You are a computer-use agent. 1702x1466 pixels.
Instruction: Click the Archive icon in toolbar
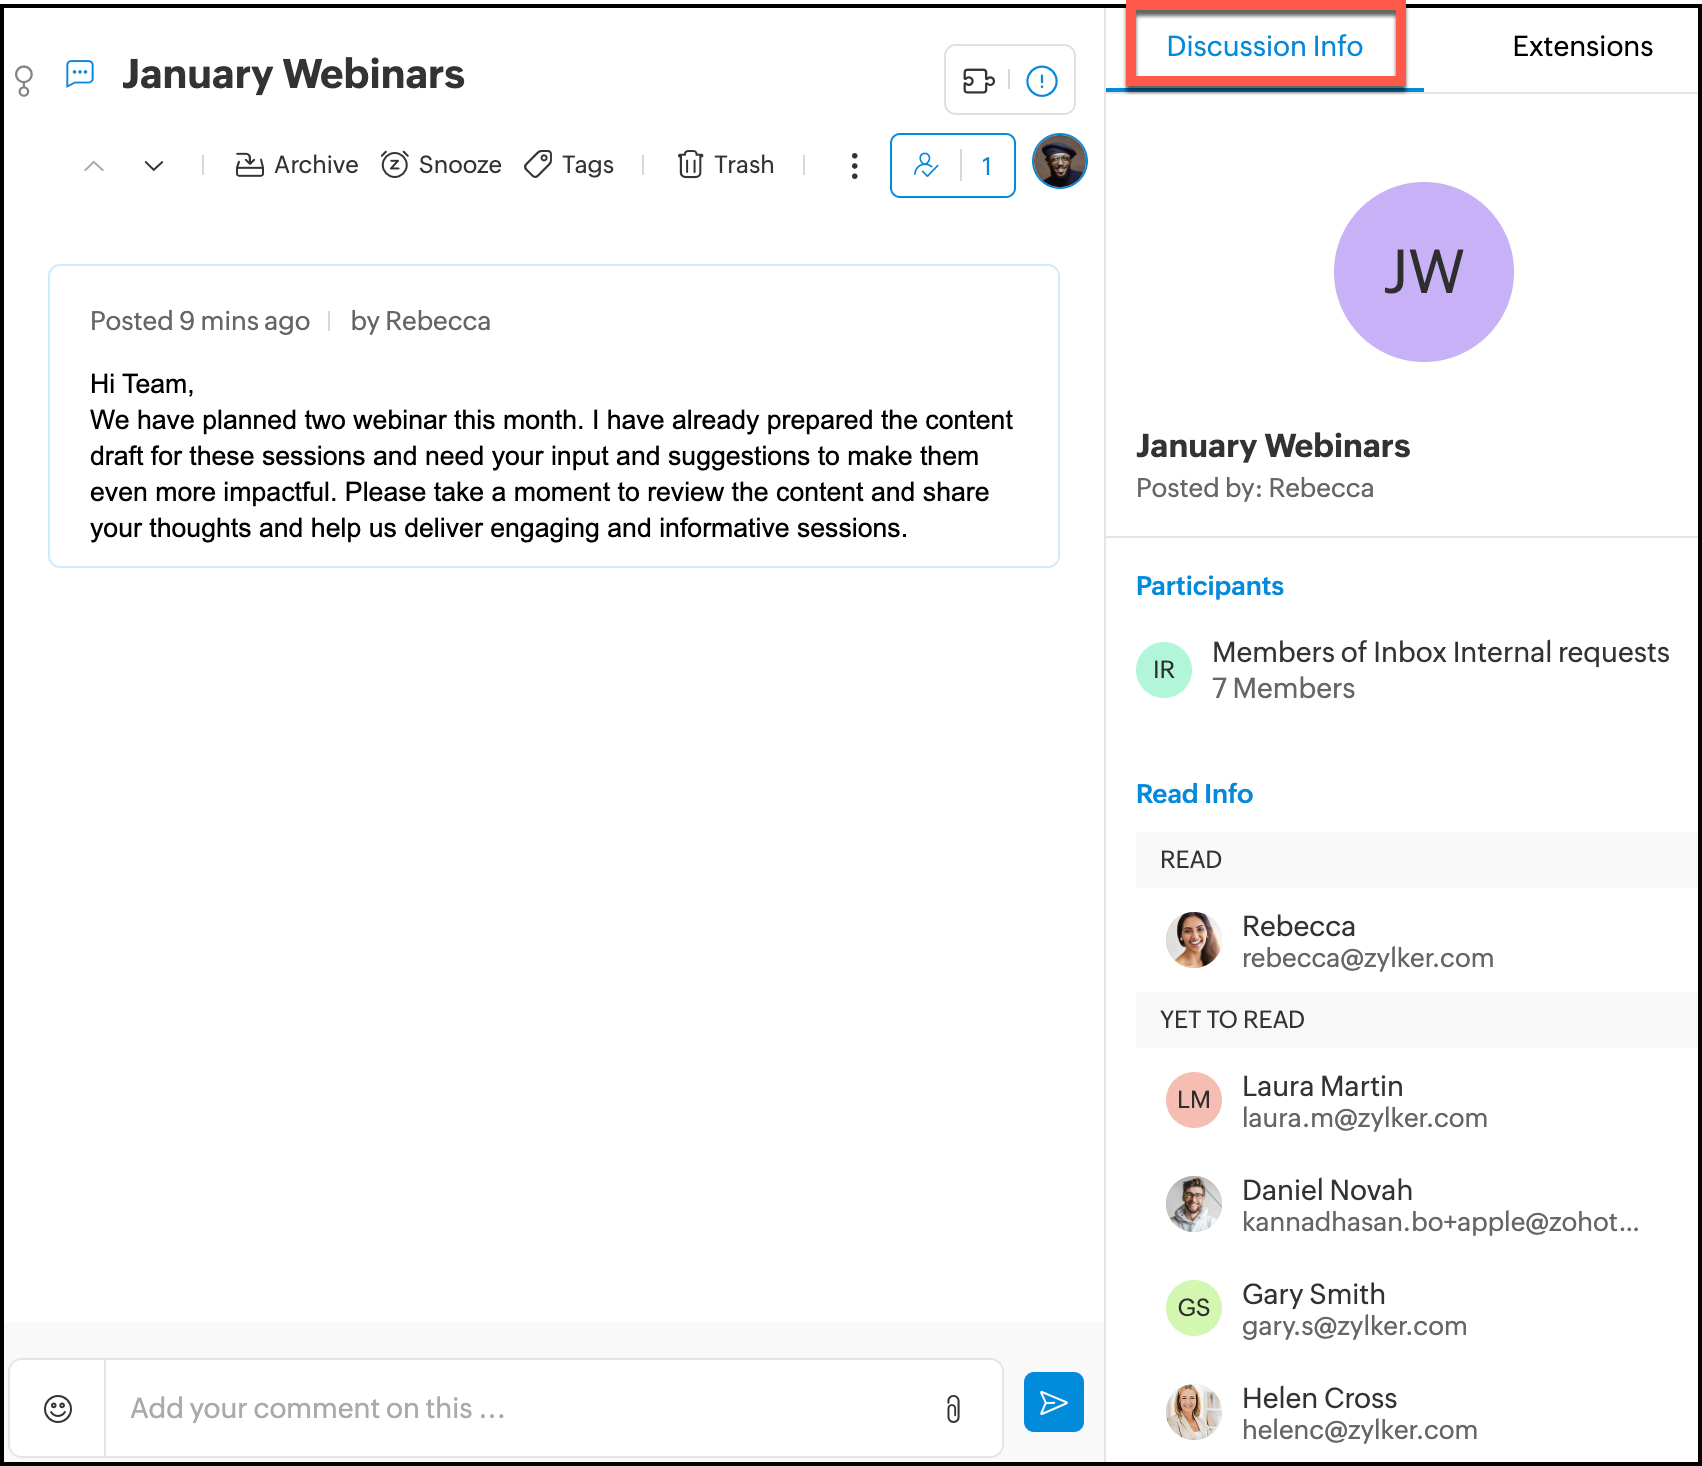(x=249, y=165)
